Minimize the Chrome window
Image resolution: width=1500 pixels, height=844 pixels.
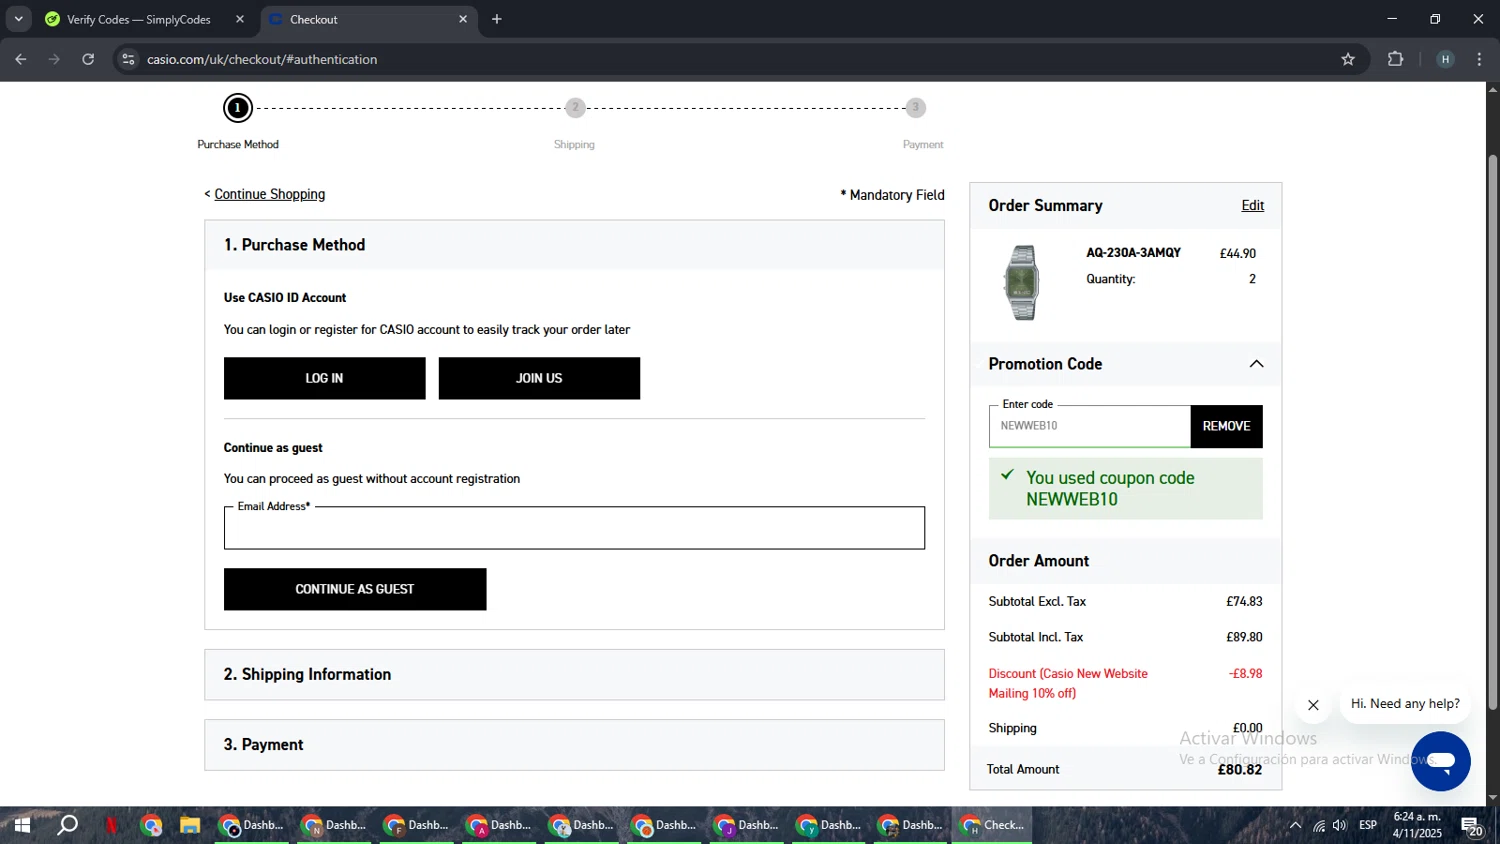(x=1392, y=19)
